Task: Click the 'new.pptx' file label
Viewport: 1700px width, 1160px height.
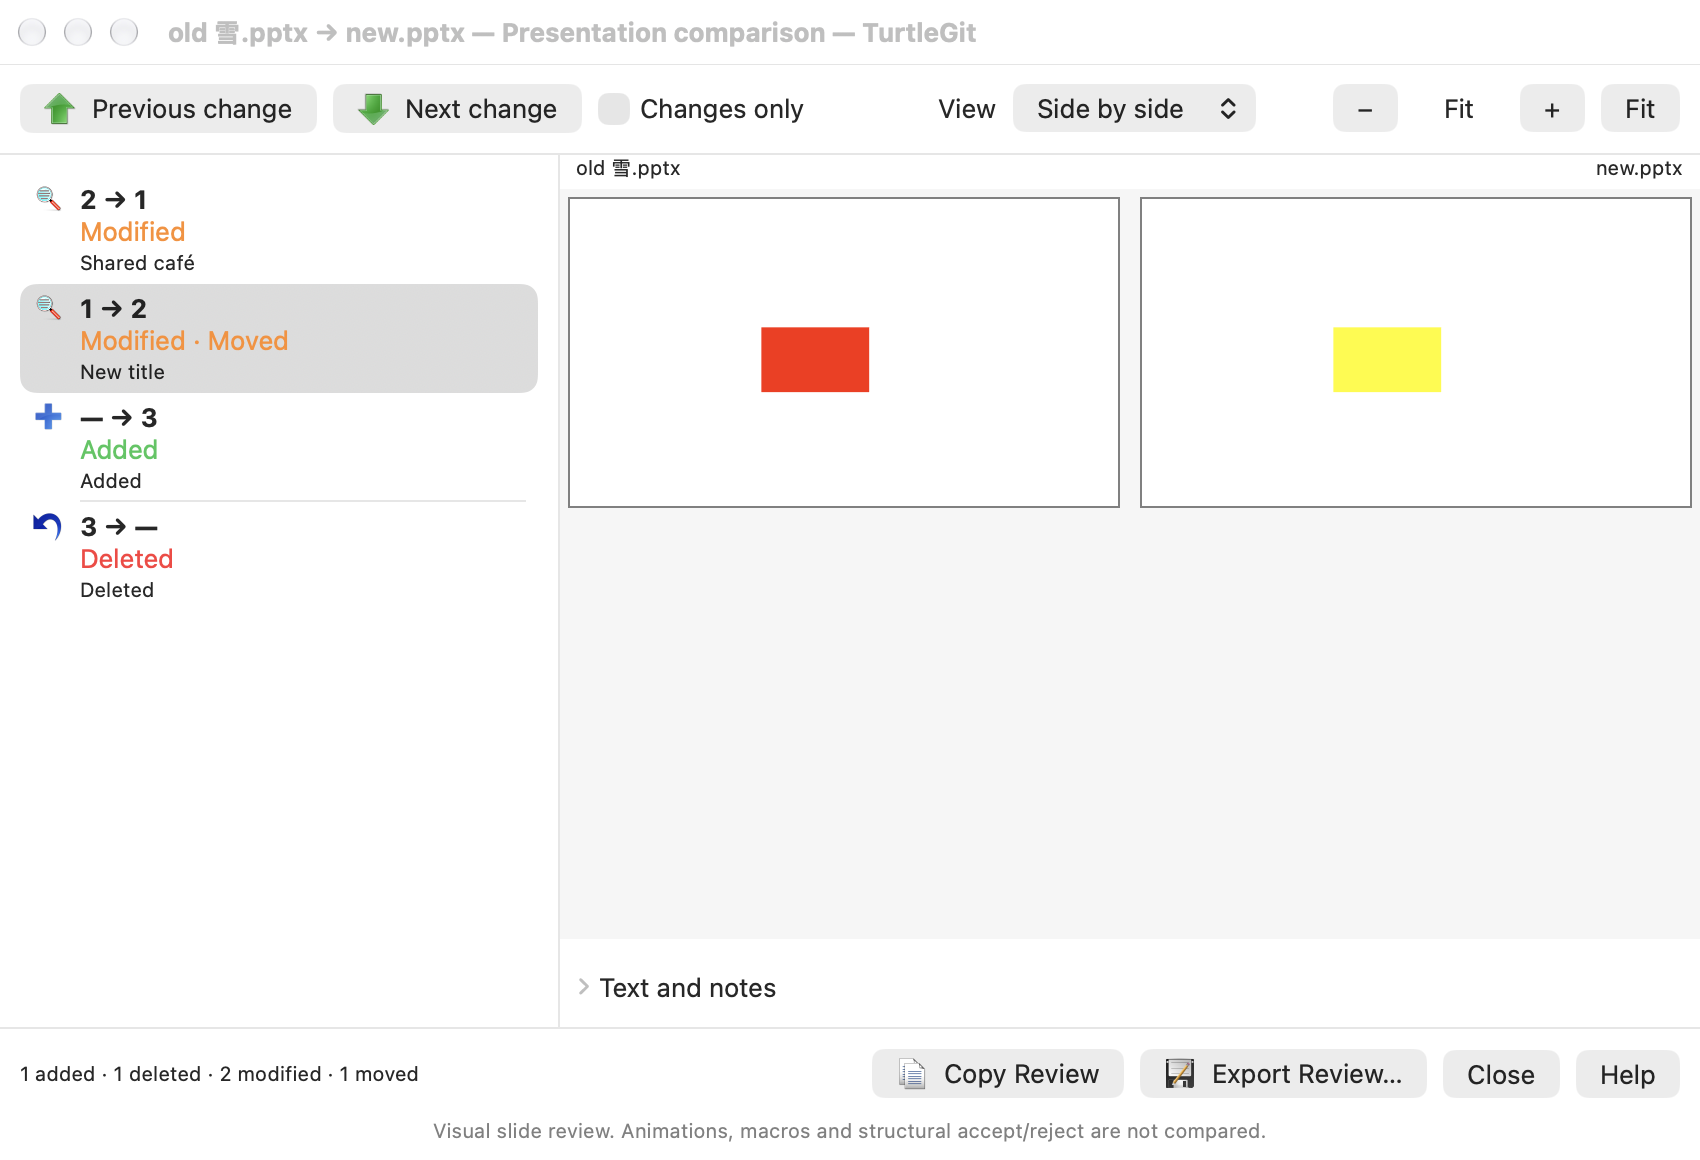Action: (x=1639, y=168)
